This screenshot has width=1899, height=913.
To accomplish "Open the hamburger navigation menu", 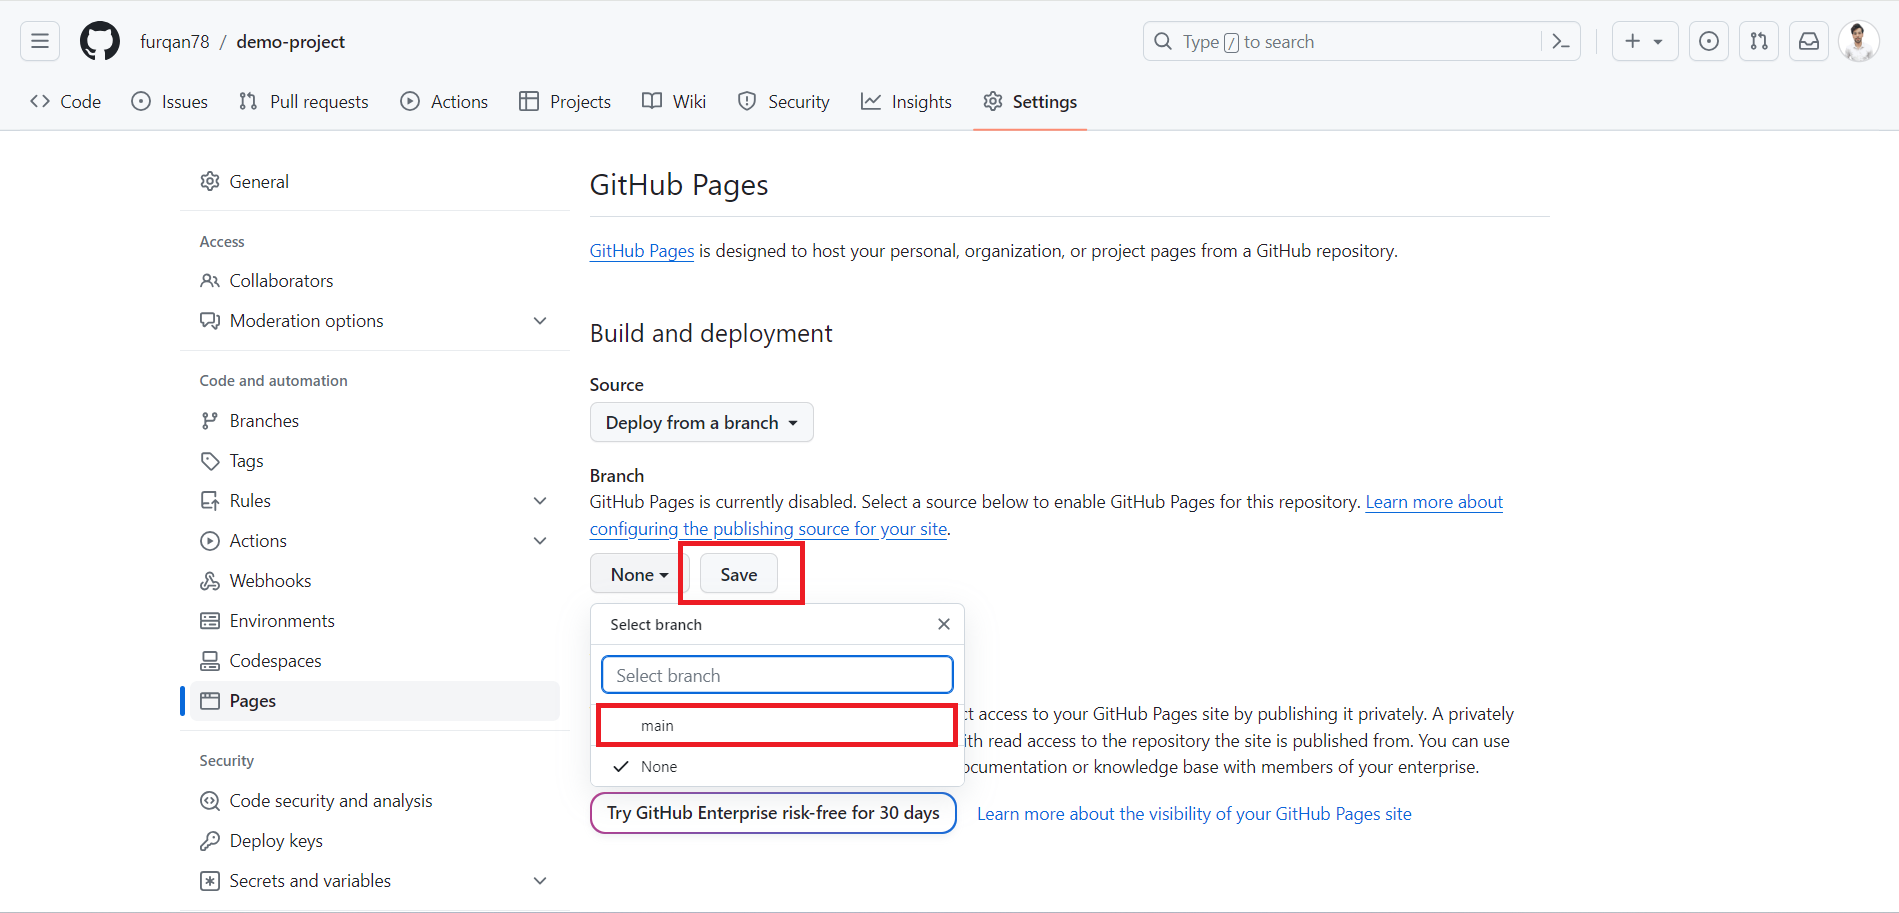I will (40, 41).
